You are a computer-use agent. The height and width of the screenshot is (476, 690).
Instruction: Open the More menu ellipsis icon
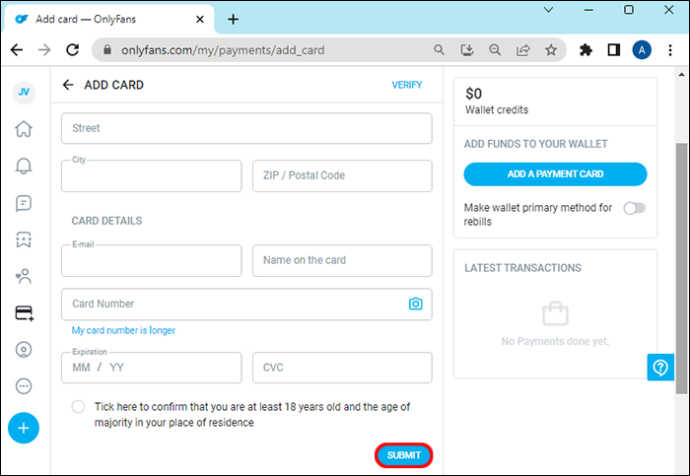click(x=24, y=386)
